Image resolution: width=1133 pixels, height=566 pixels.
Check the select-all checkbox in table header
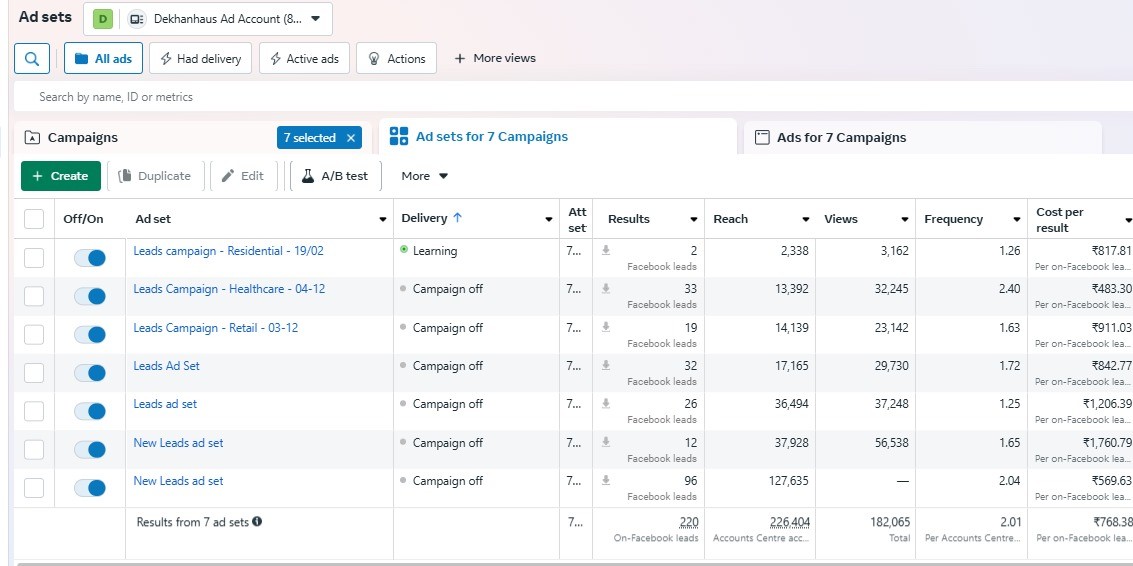coord(34,219)
